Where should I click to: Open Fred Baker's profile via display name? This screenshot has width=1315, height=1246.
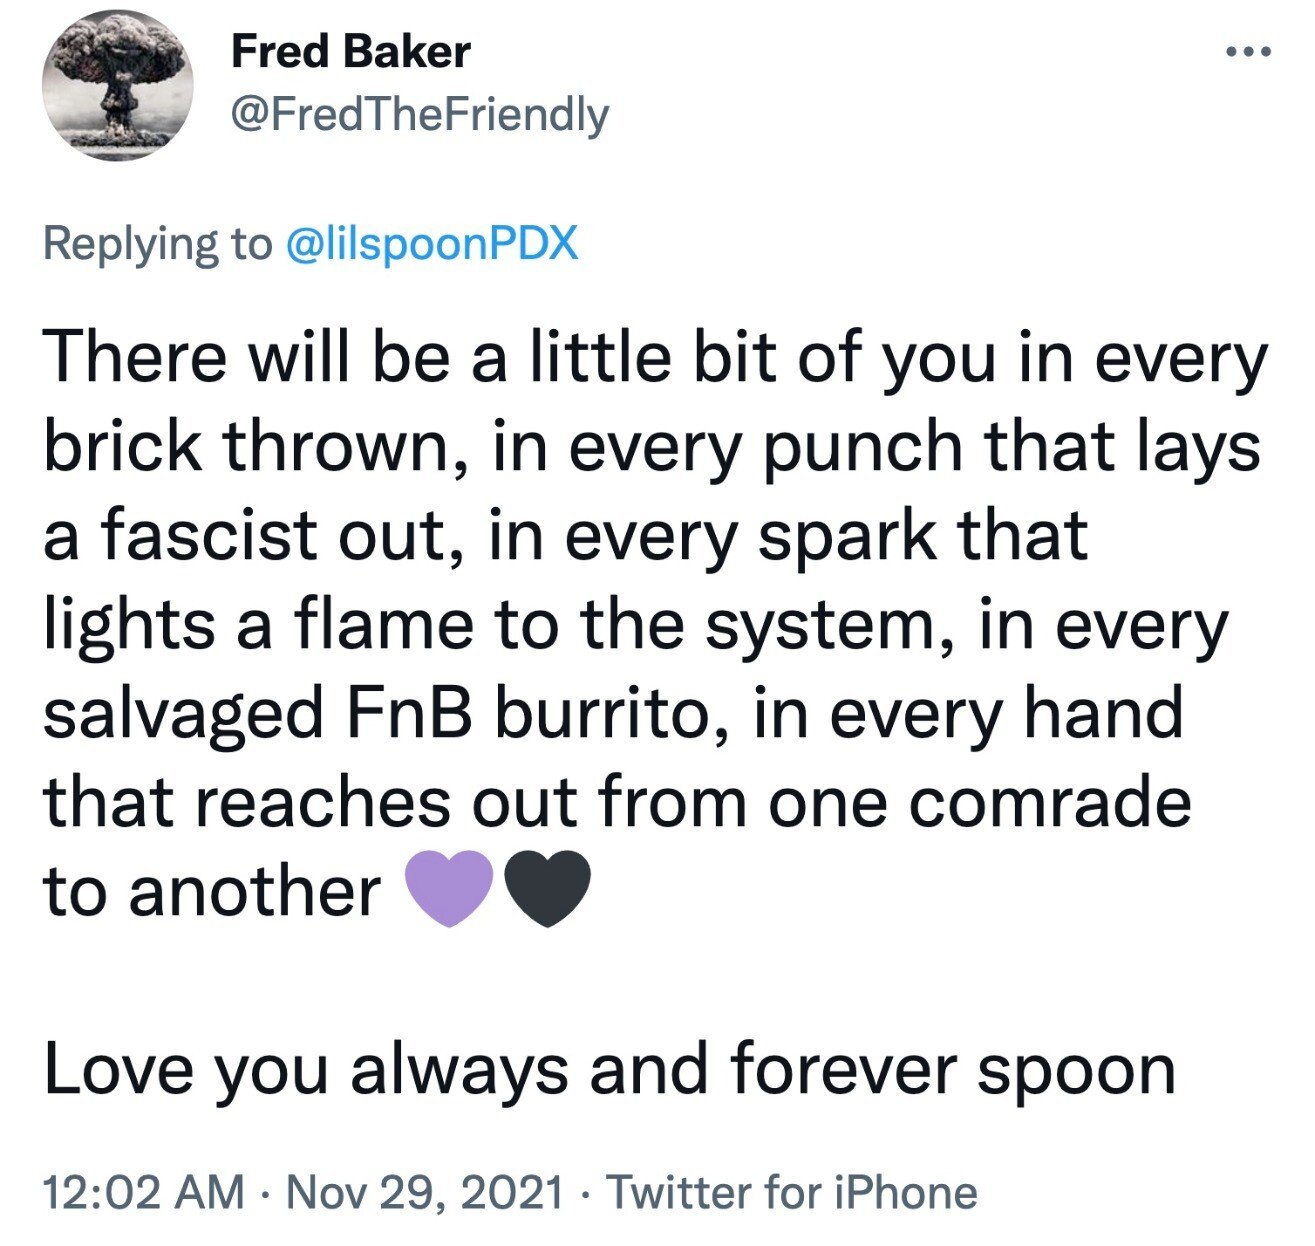click(x=350, y=52)
